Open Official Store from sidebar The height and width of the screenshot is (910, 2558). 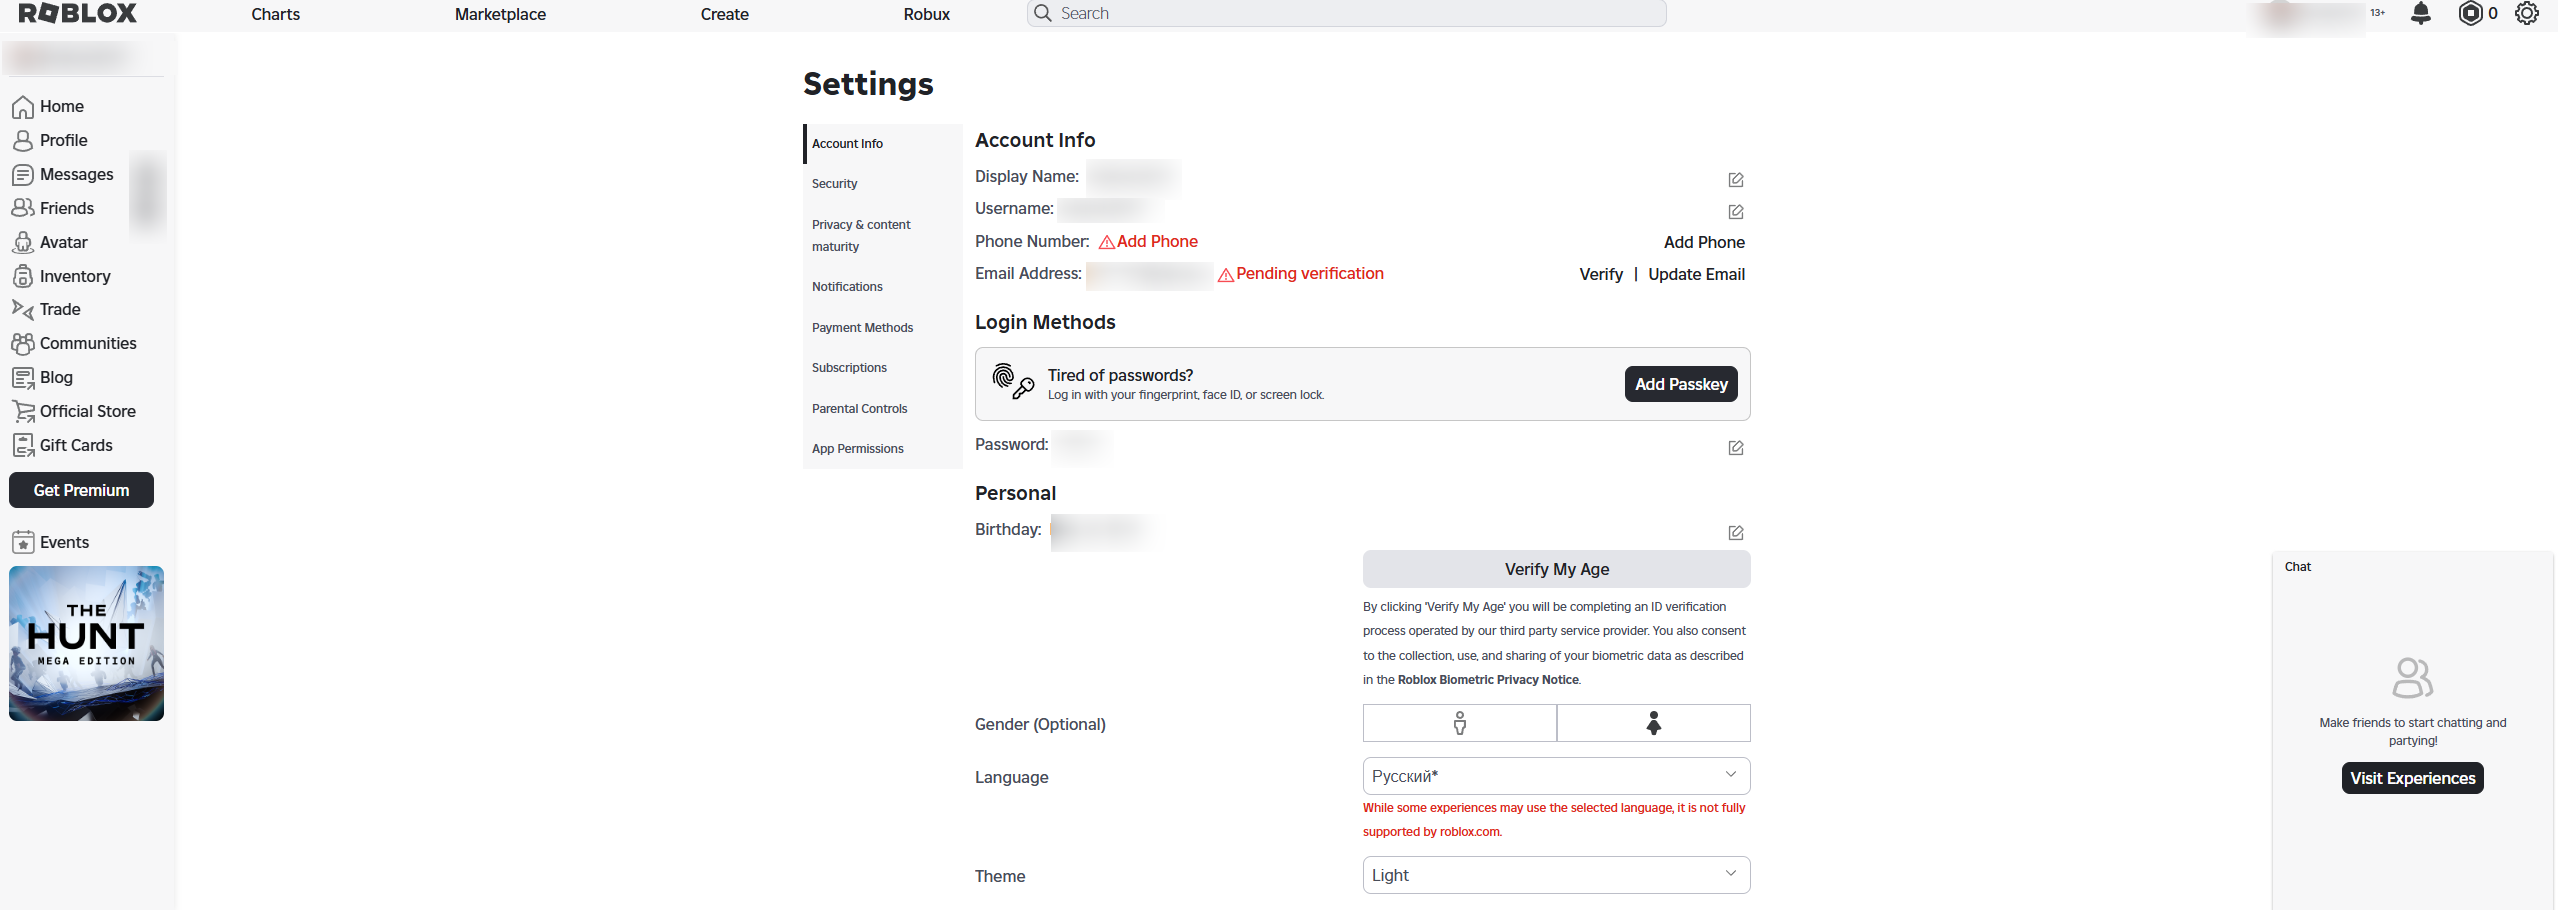[74, 411]
